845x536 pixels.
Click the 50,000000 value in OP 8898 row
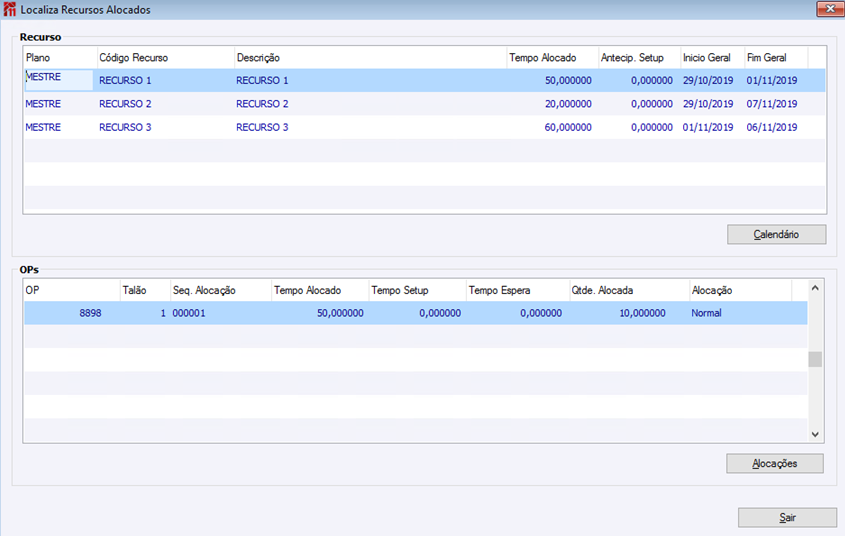click(x=340, y=313)
